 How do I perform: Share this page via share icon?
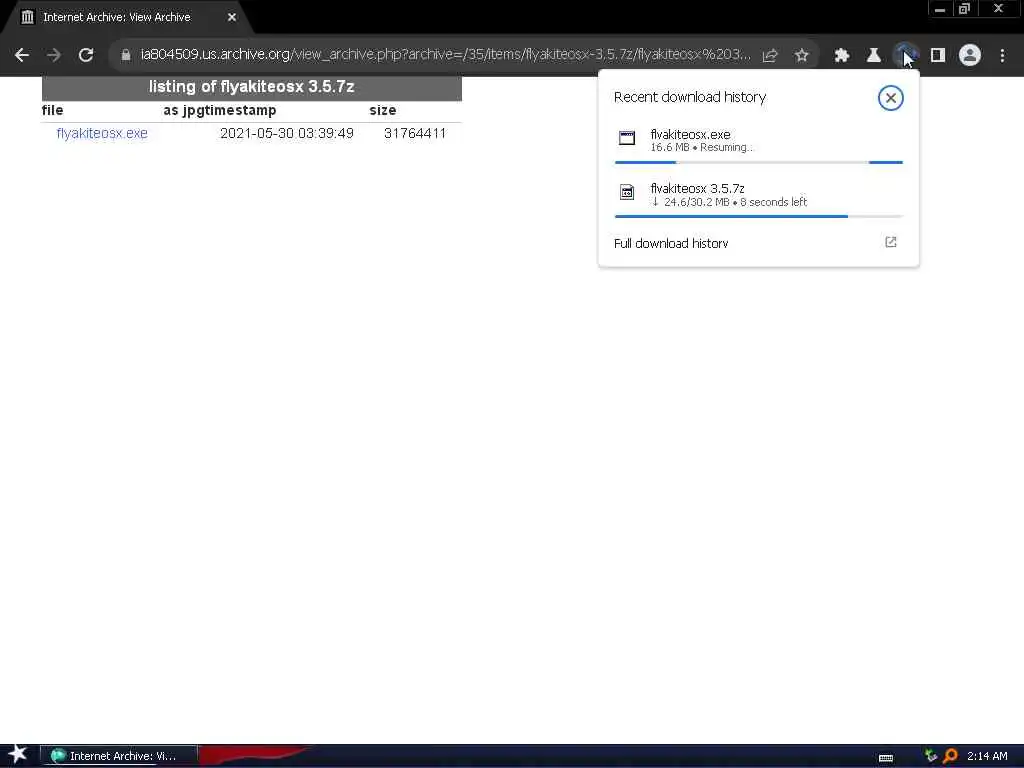[x=770, y=56]
